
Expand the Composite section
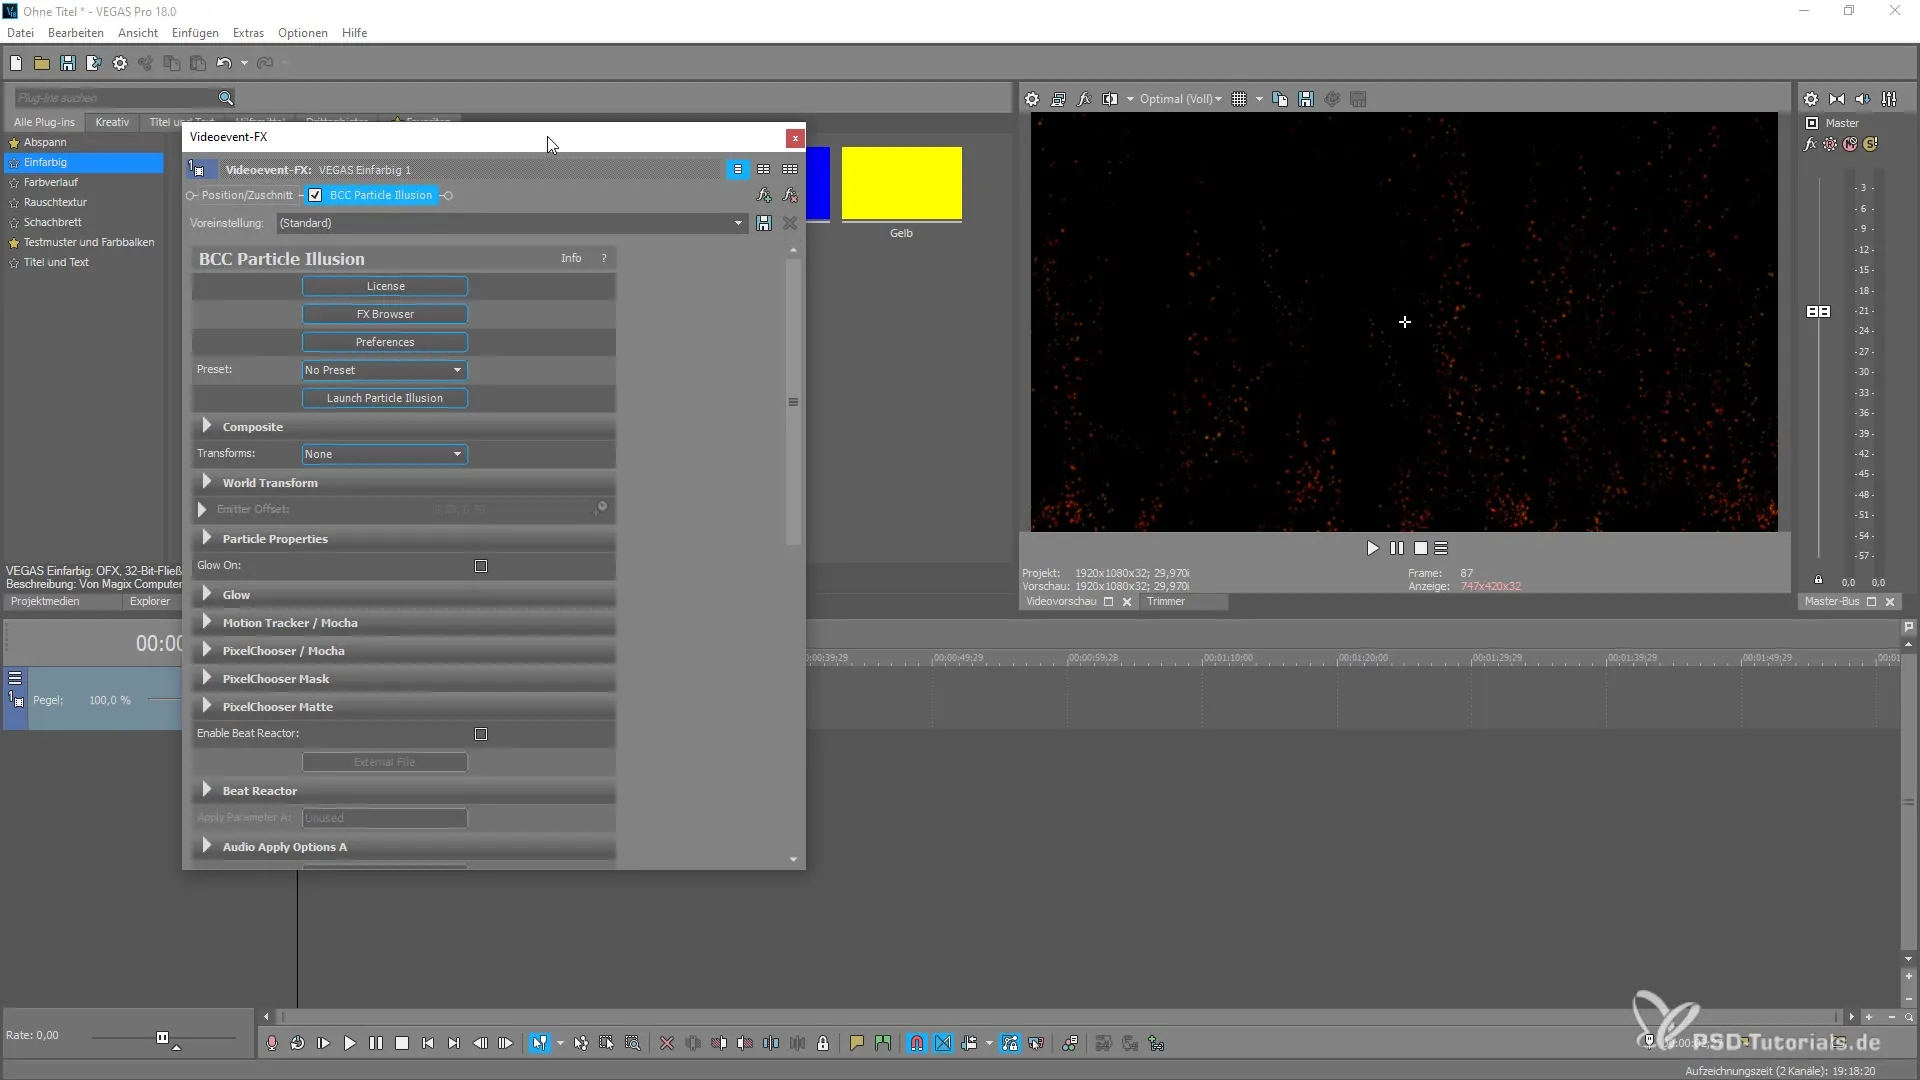pos(206,426)
